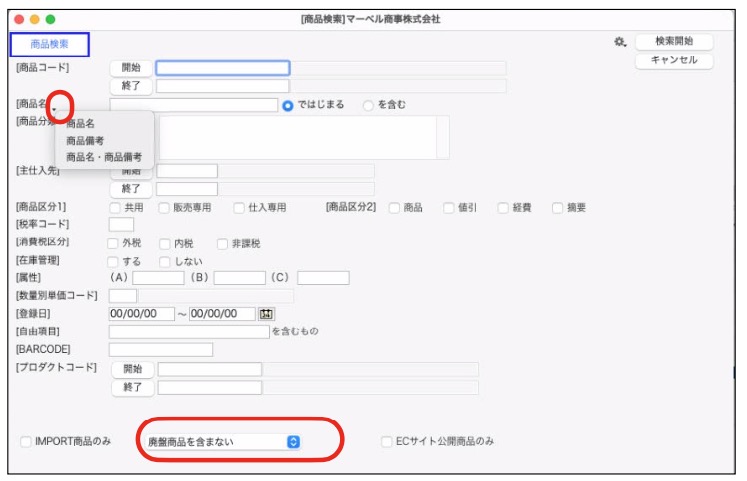Enable the IMPORT商品のみ checkbox
The image size is (747, 481).
[x=27, y=441]
